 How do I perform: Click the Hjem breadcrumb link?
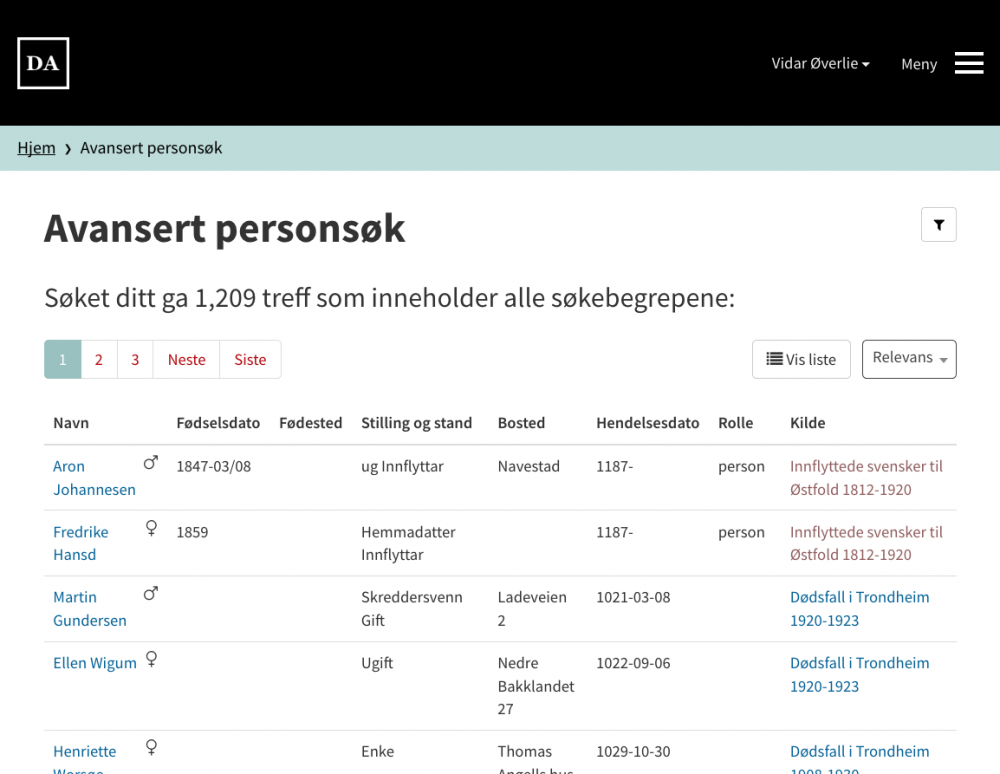click(36, 147)
